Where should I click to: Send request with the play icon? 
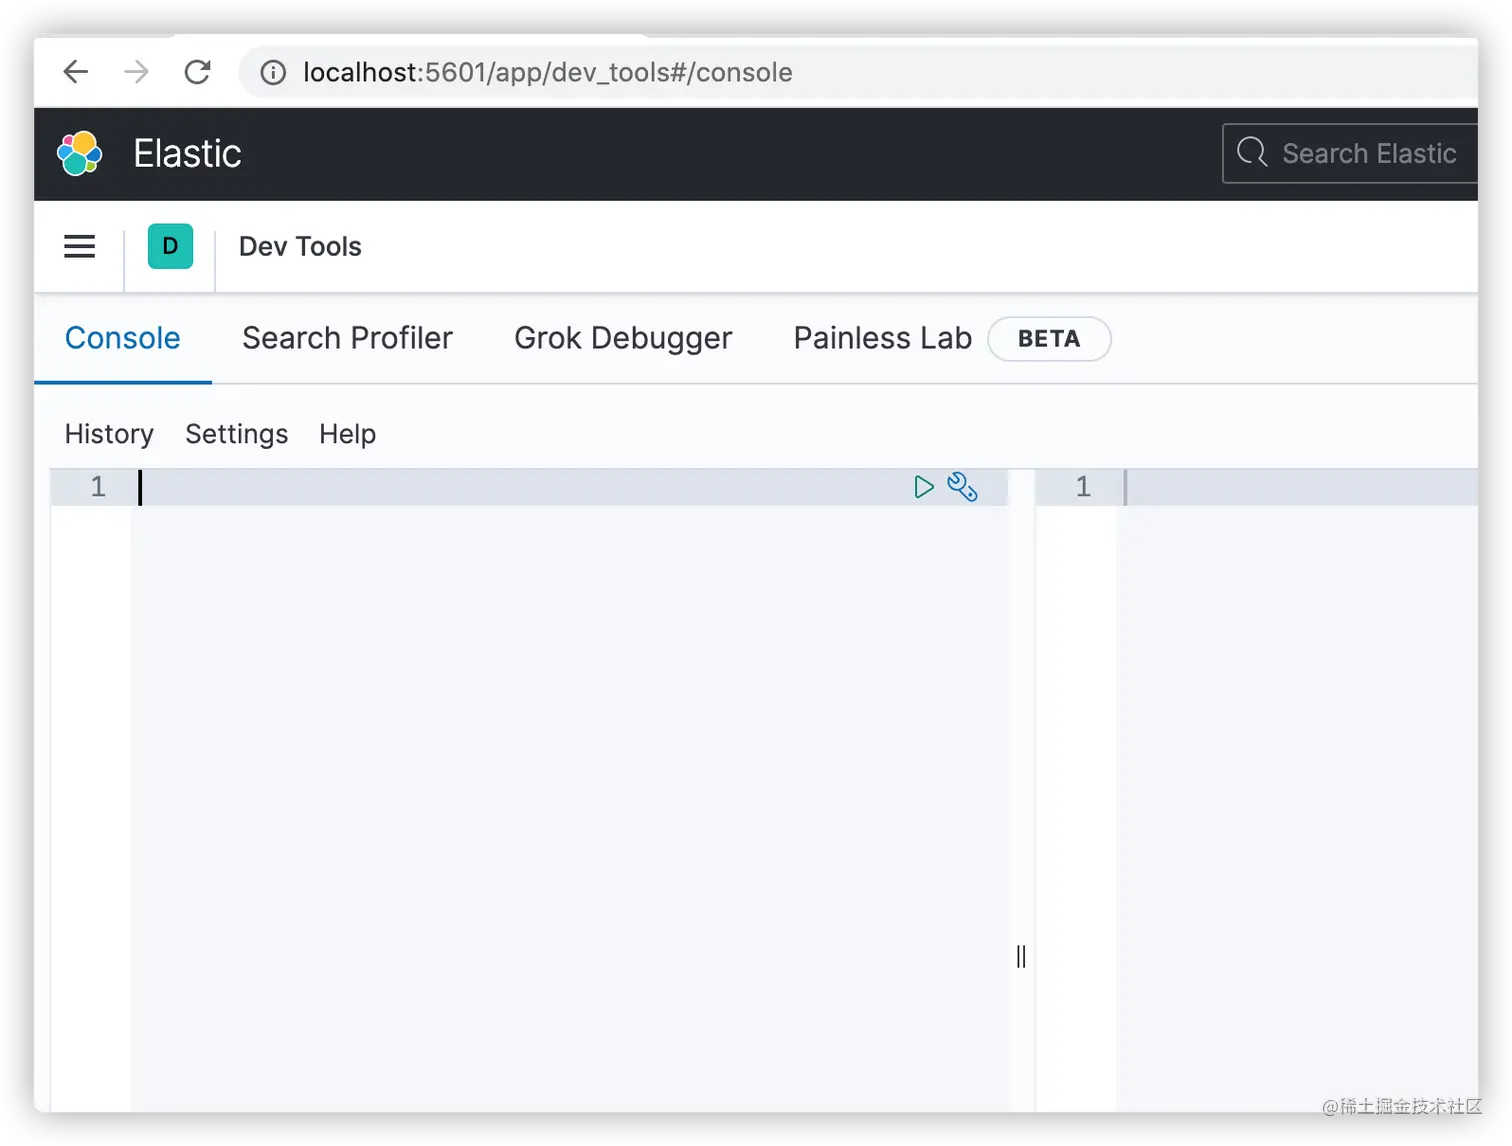coord(924,487)
